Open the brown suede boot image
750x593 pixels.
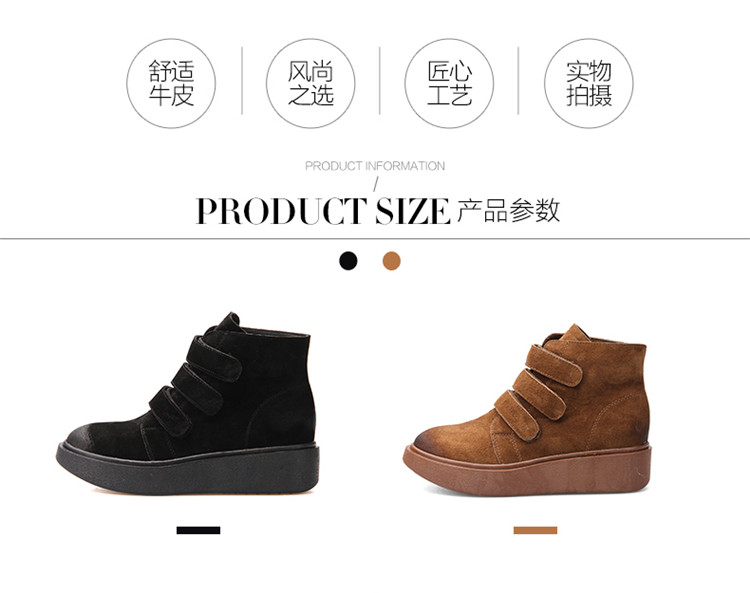[528, 410]
